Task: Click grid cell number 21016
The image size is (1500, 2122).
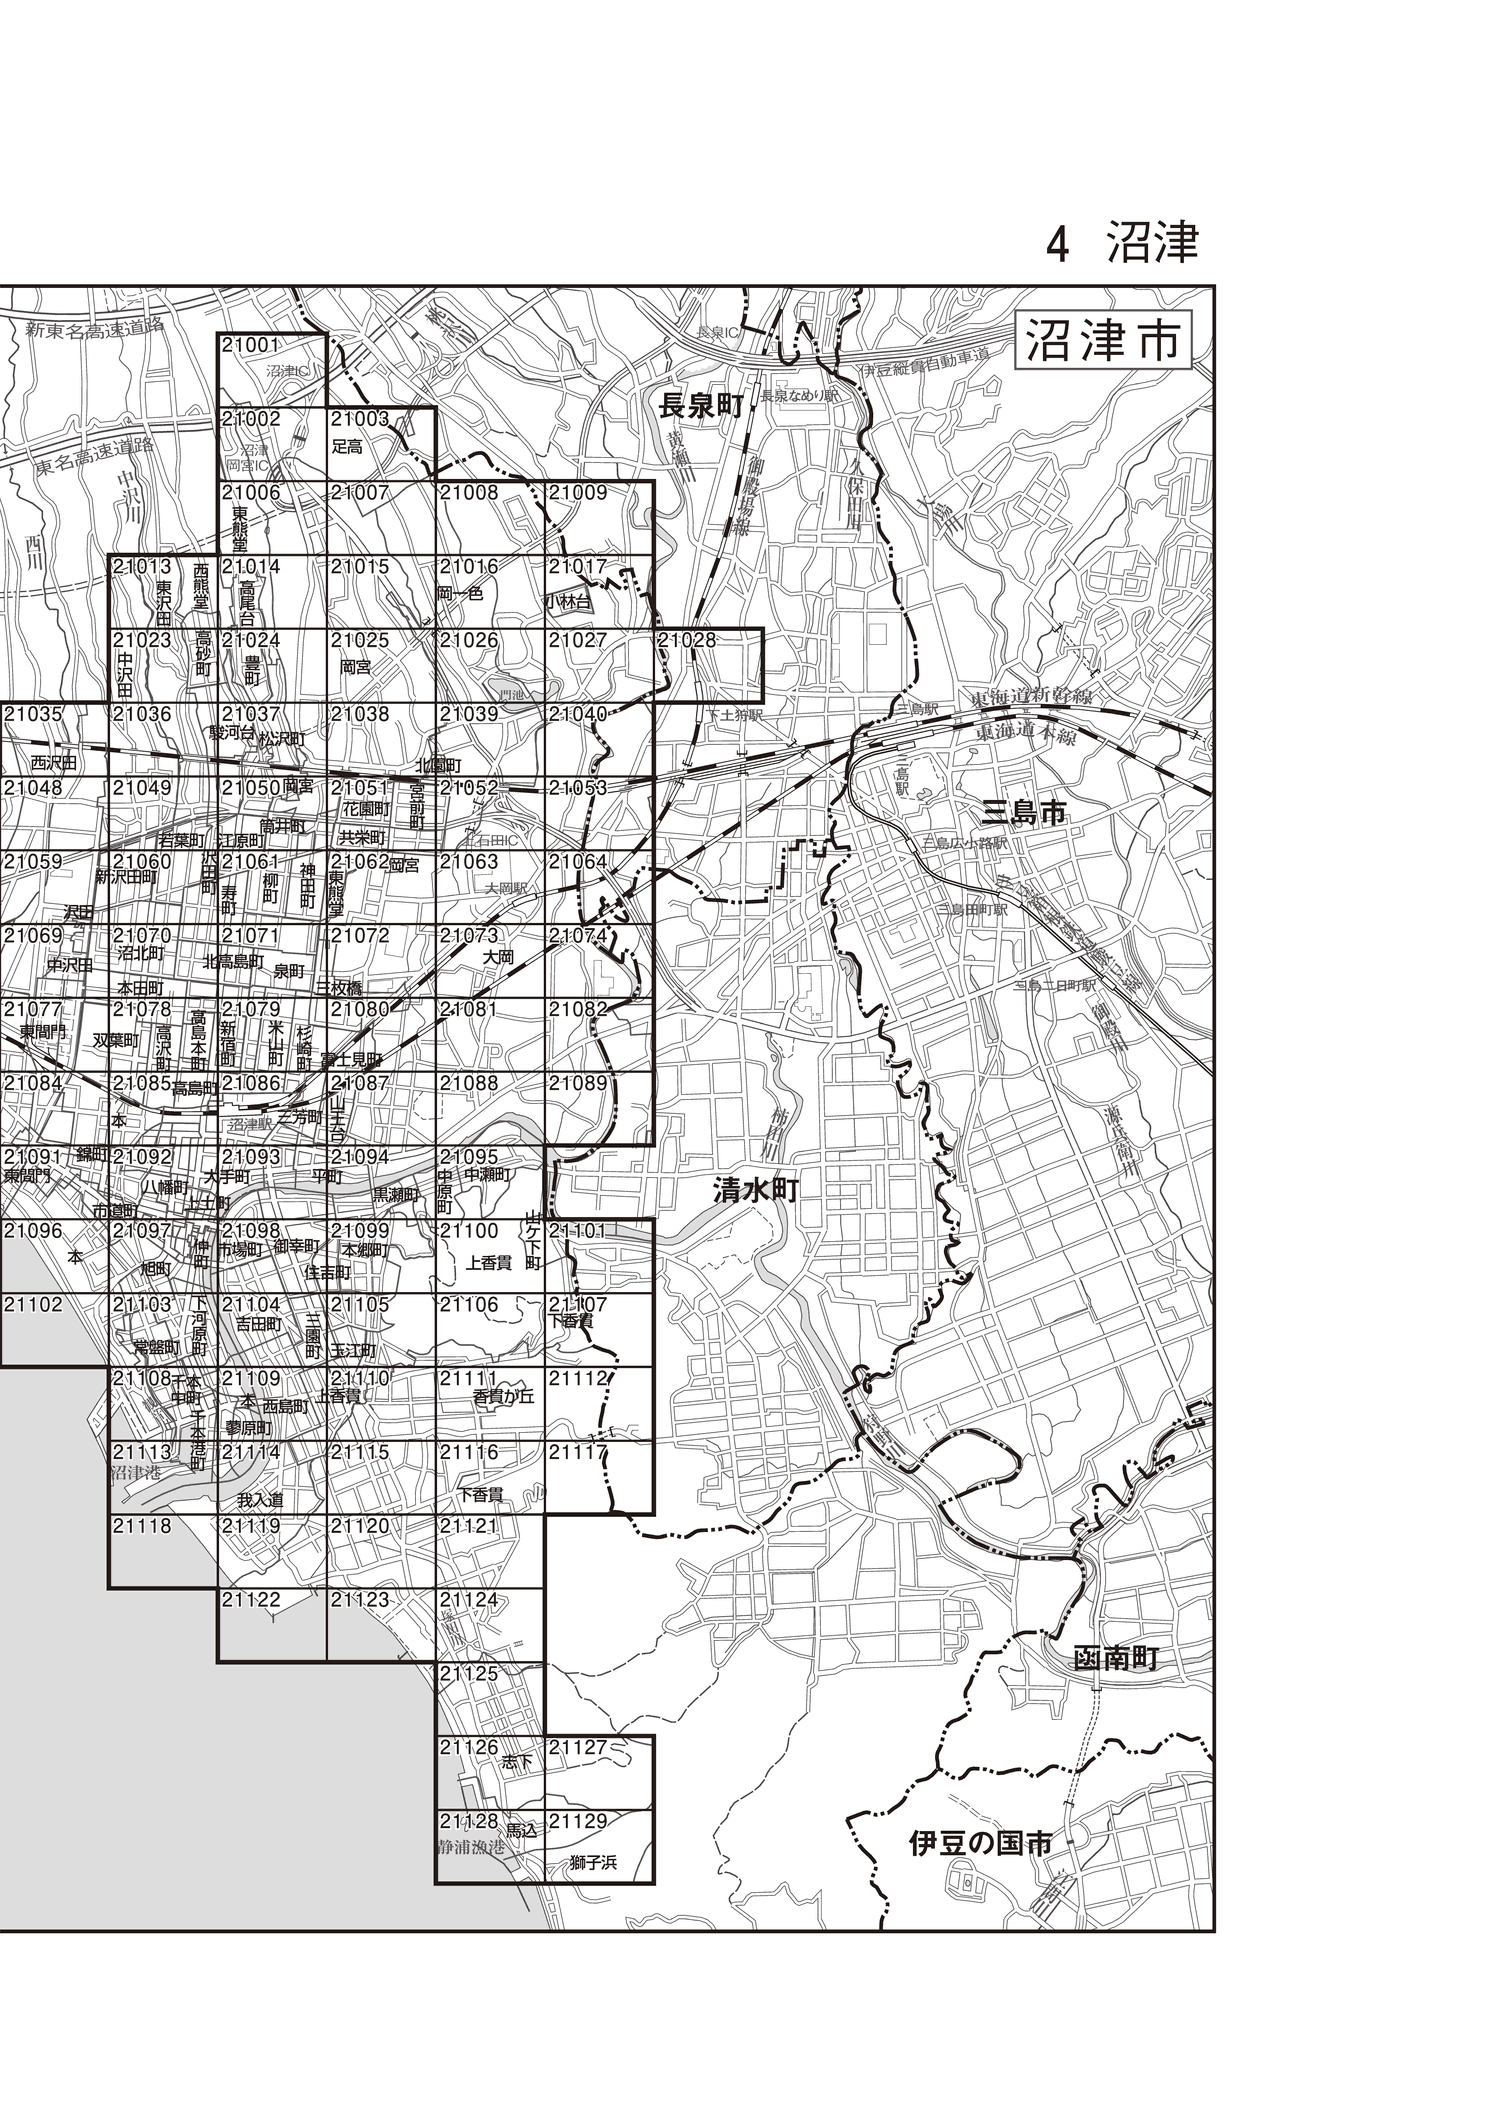Action: point(469,566)
